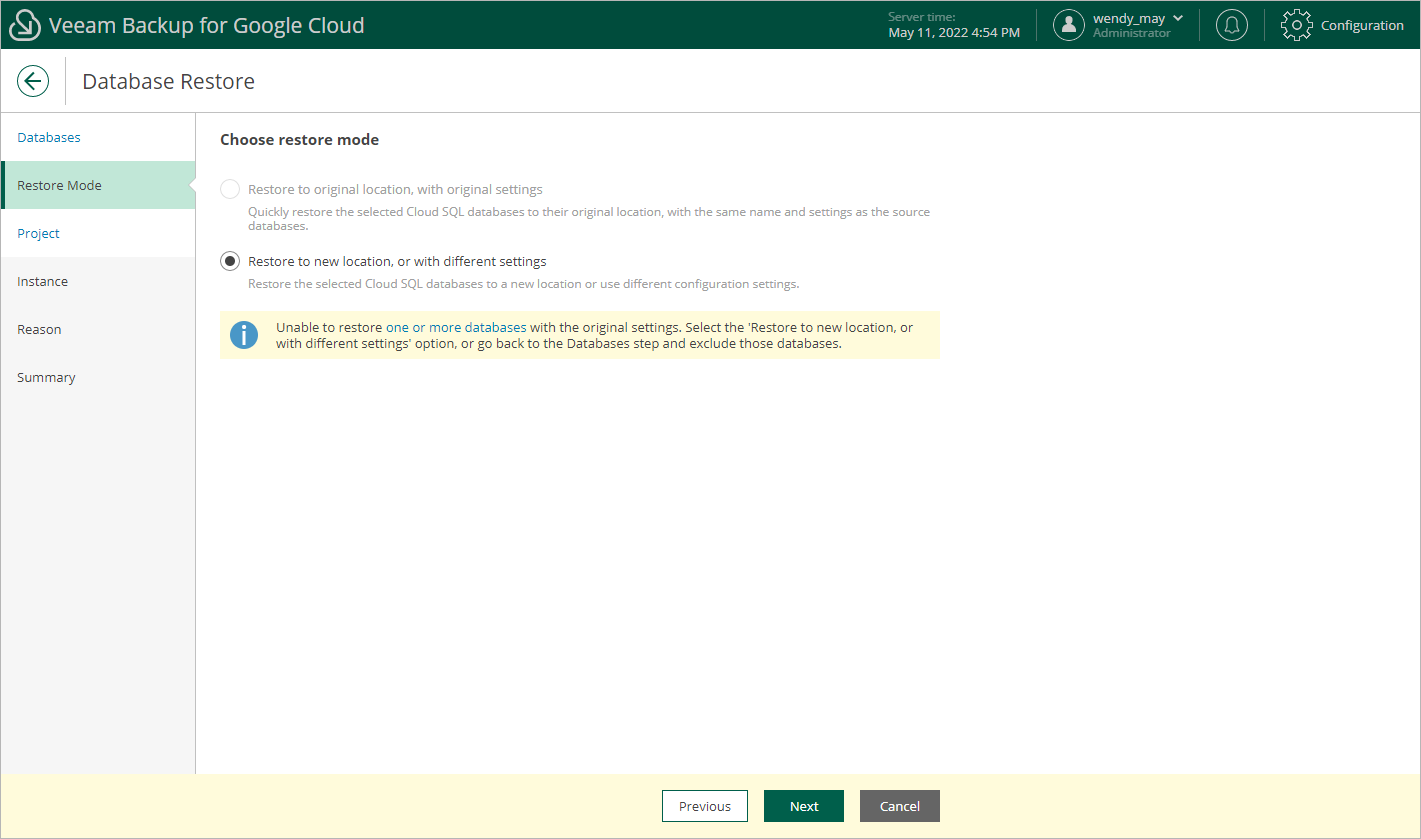The height and width of the screenshot is (839, 1421).
Task: Click the Cancel button
Action: (x=900, y=806)
